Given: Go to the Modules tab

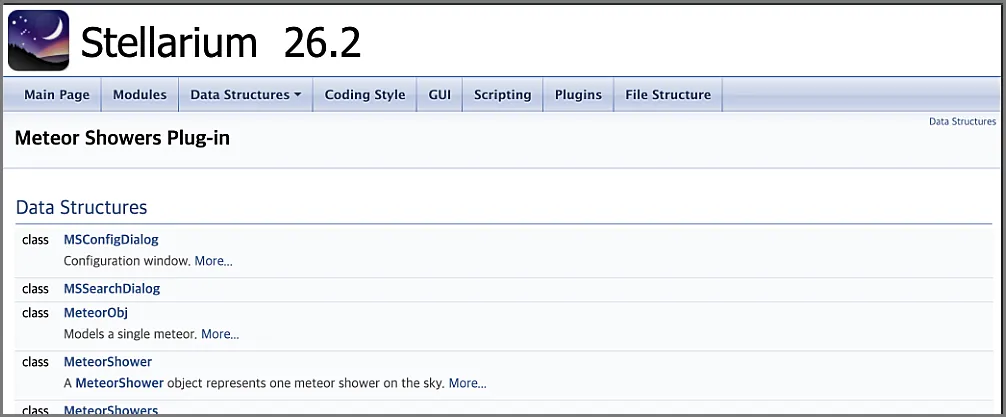Looking at the screenshot, I should (x=140, y=95).
